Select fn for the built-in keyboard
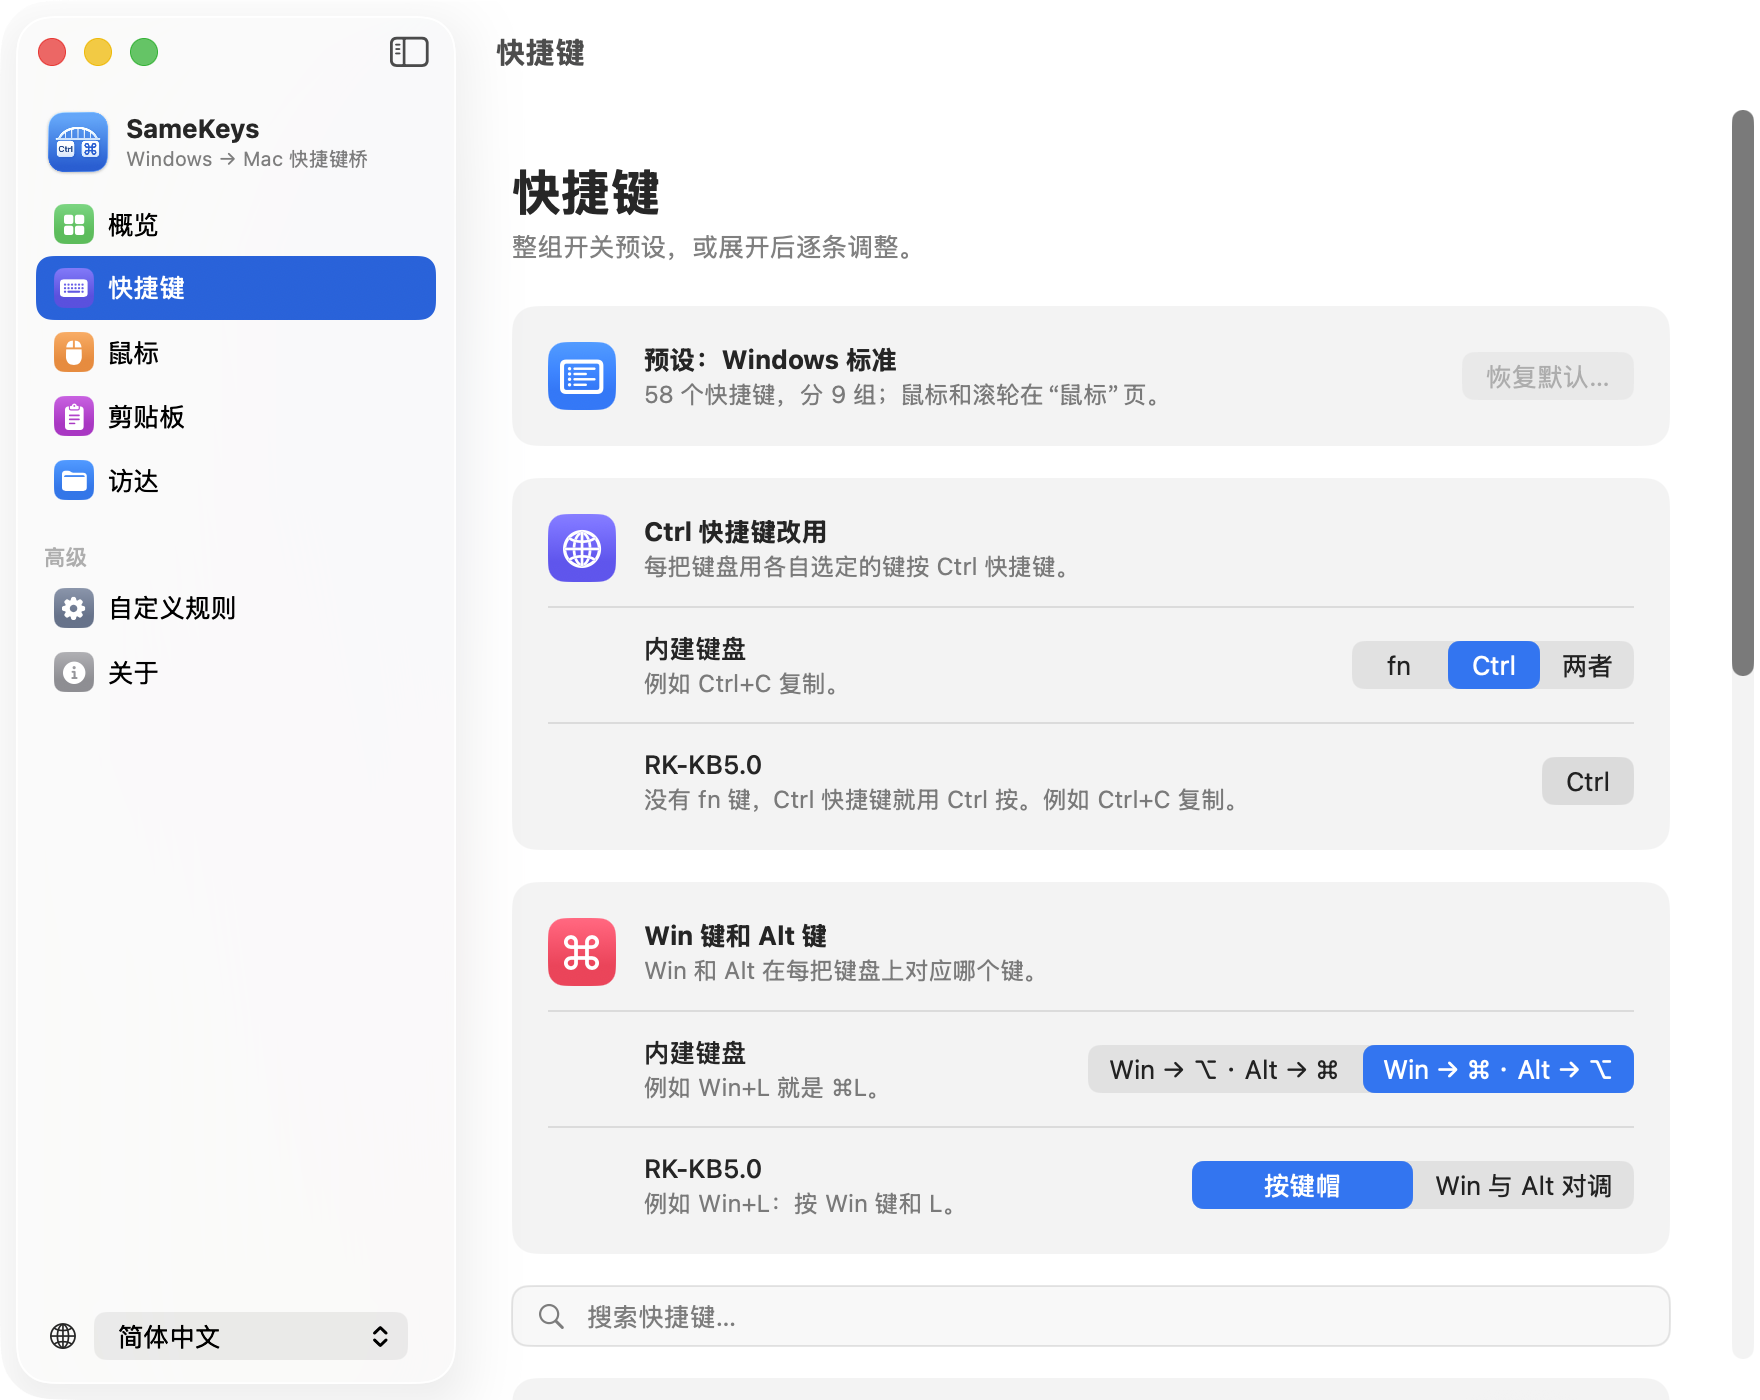The height and width of the screenshot is (1400, 1760). [x=1399, y=665]
